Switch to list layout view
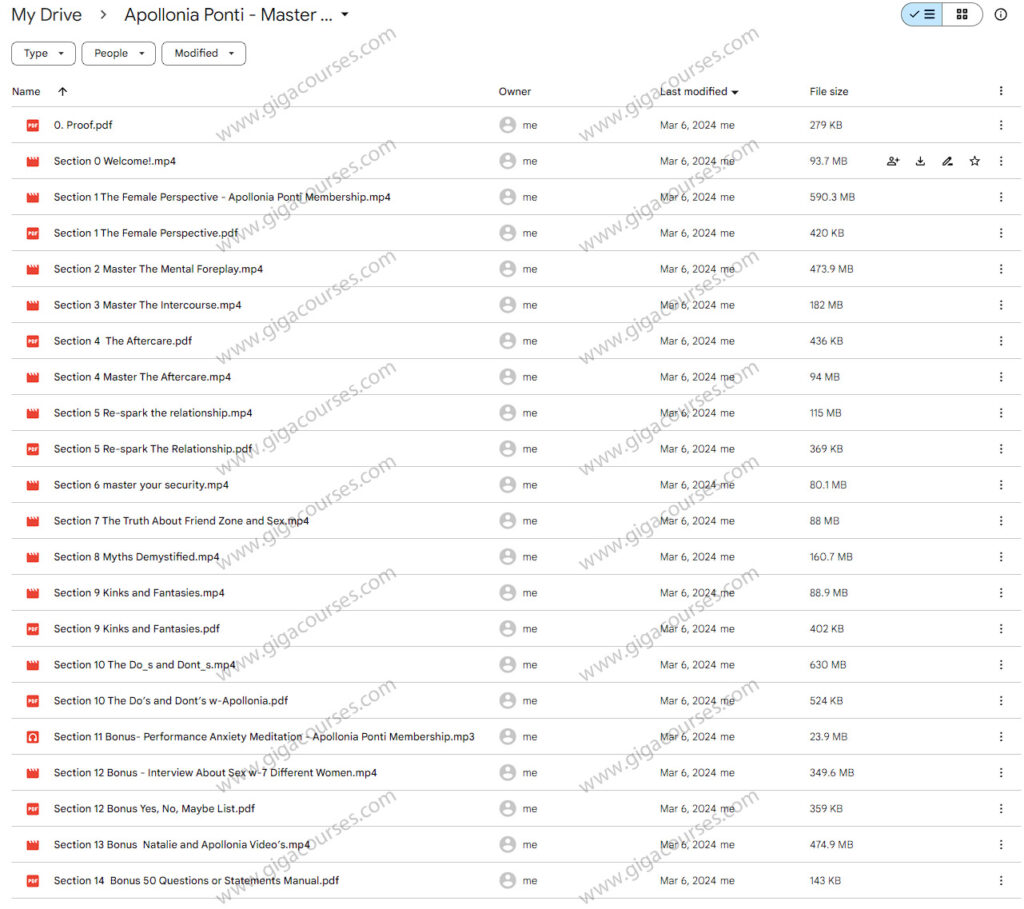The height and width of the screenshot is (909, 1024). 922,15
